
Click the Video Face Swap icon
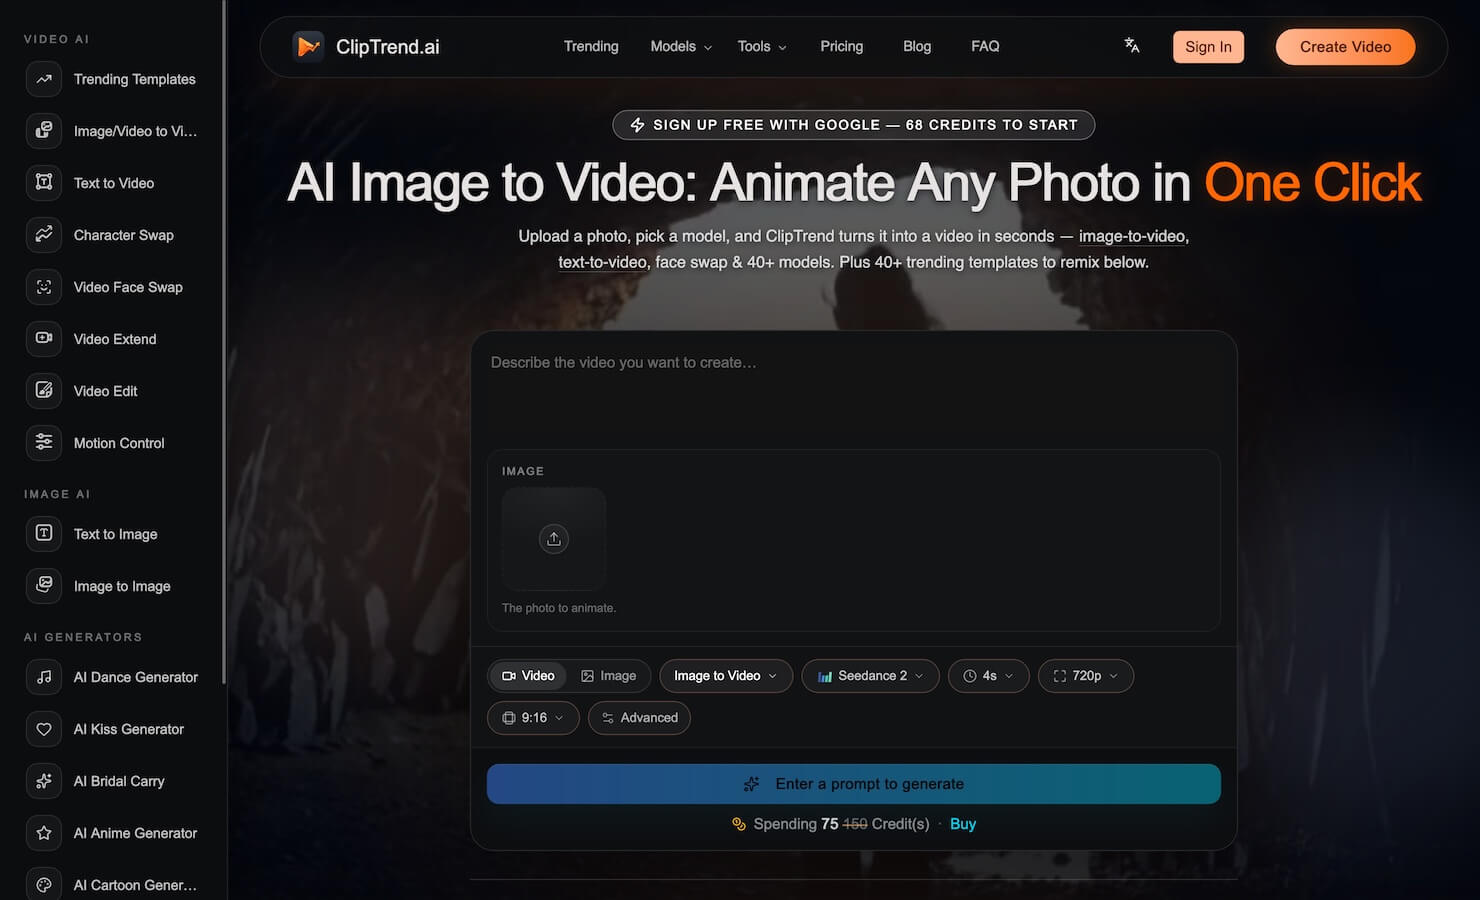point(44,287)
